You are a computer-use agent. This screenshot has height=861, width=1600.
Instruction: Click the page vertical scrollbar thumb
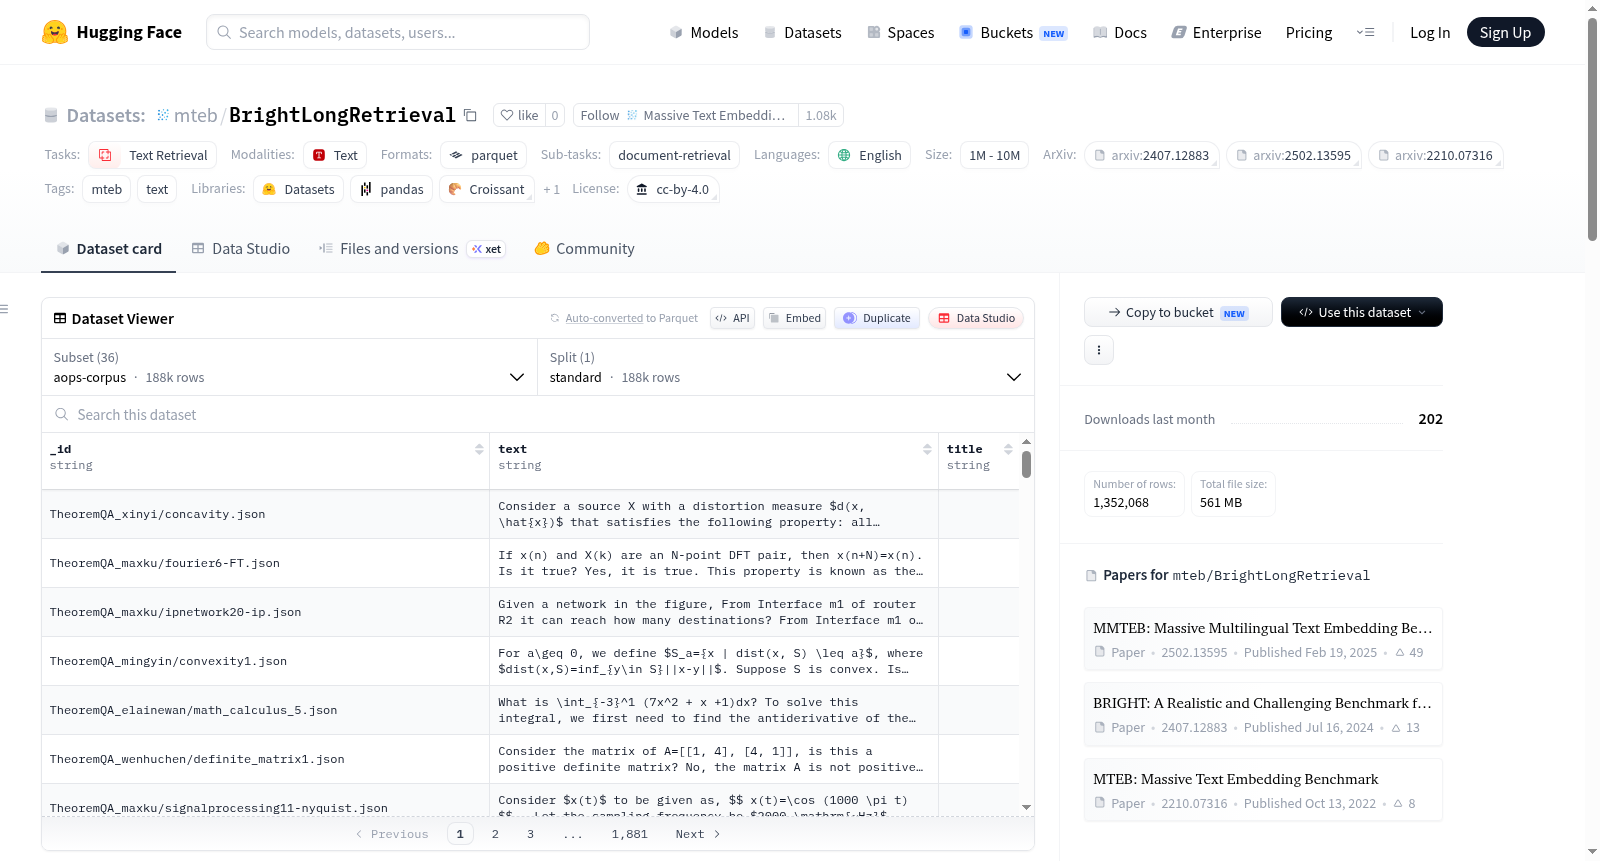(1592, 128)
